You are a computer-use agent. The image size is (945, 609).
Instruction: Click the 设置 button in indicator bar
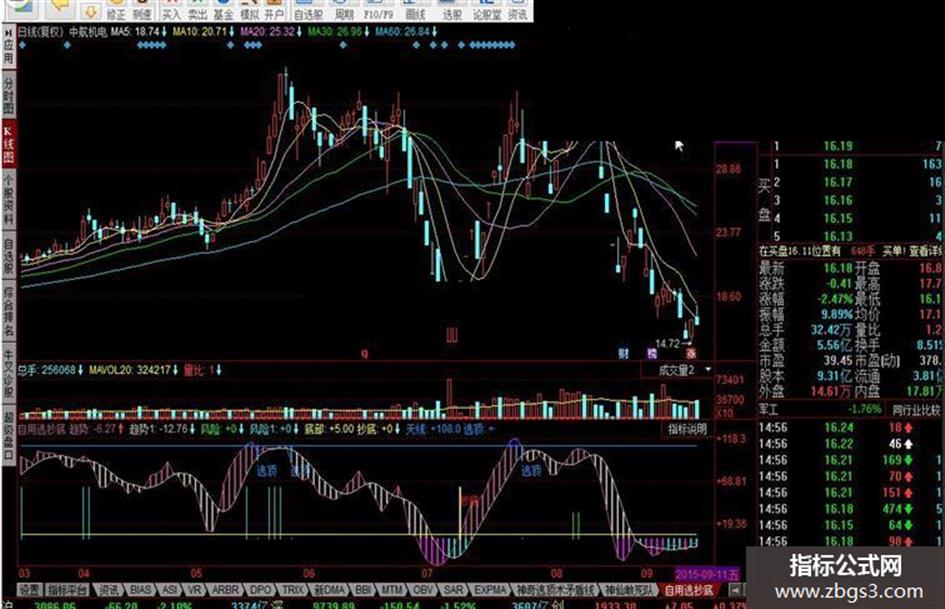point(30,589)
